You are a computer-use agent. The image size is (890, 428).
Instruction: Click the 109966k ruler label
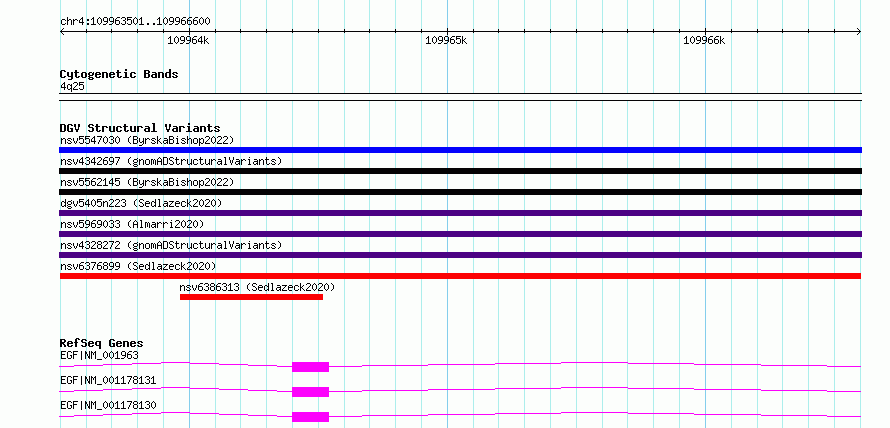point(704,41)
